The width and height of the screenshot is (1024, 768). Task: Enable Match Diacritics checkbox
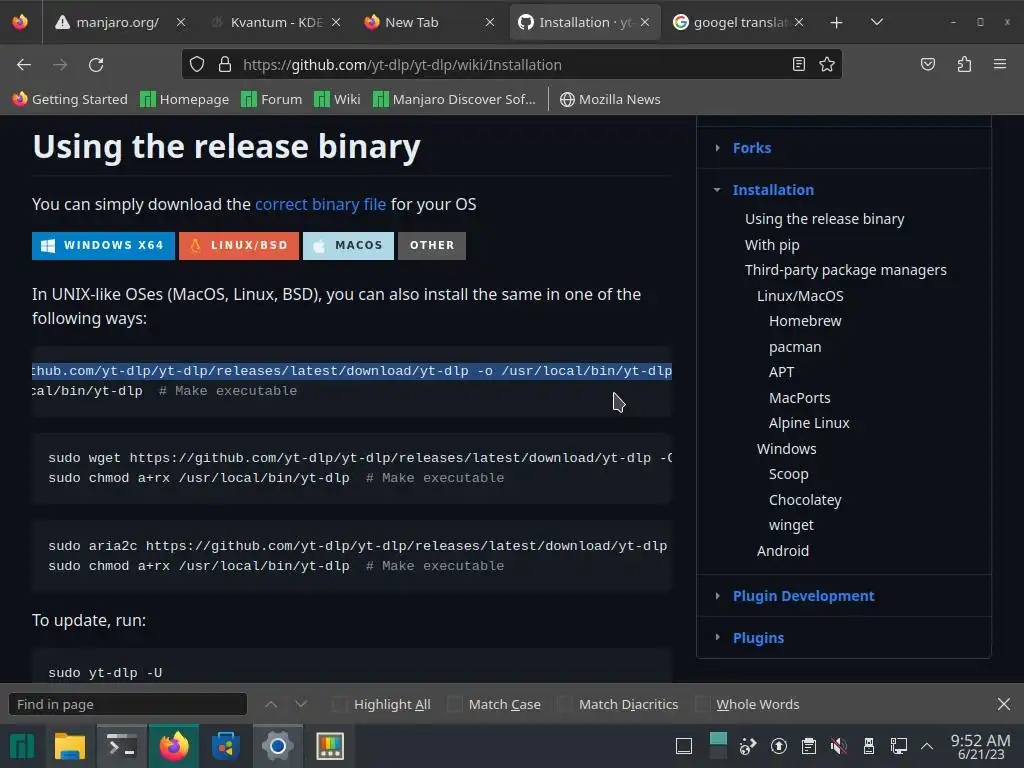click(565, 704)
